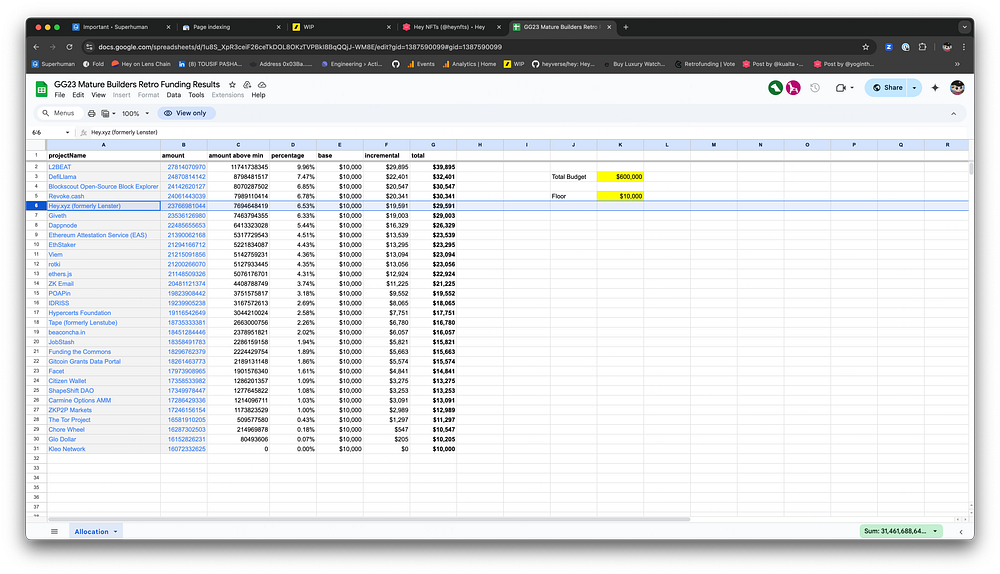1000x574 pixels.
Task: Open the Revoke.cash project link
Action: tap(66, 196)
